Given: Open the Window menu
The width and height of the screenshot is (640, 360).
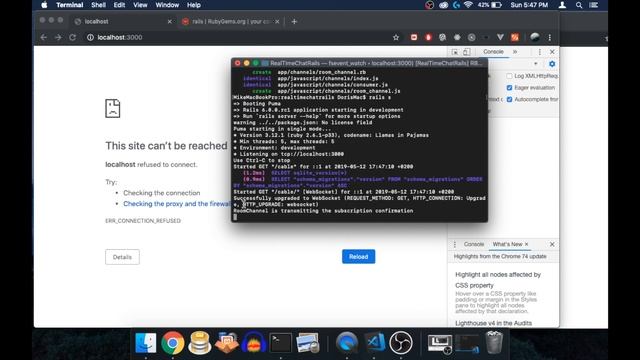Looking at the screenshot, I should point(167,5).
